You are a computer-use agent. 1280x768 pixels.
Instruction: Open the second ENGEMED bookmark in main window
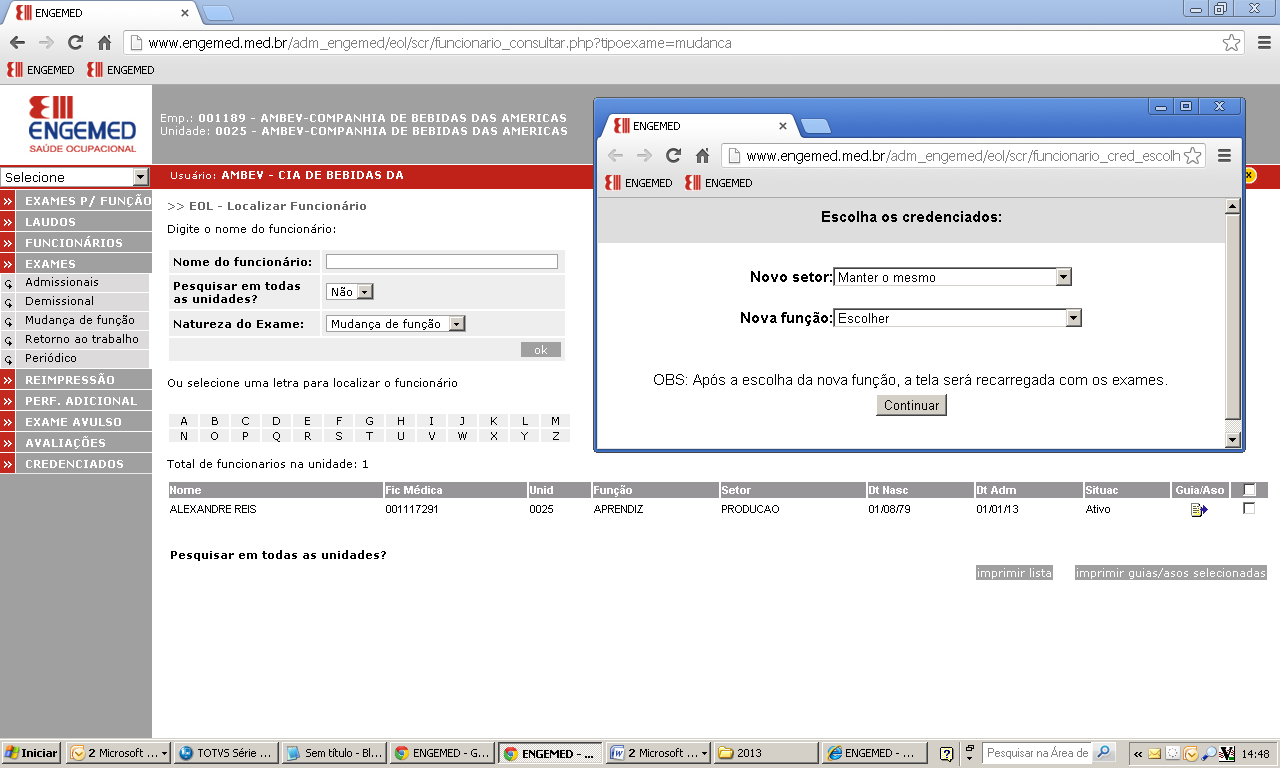[x=121, y=70]
